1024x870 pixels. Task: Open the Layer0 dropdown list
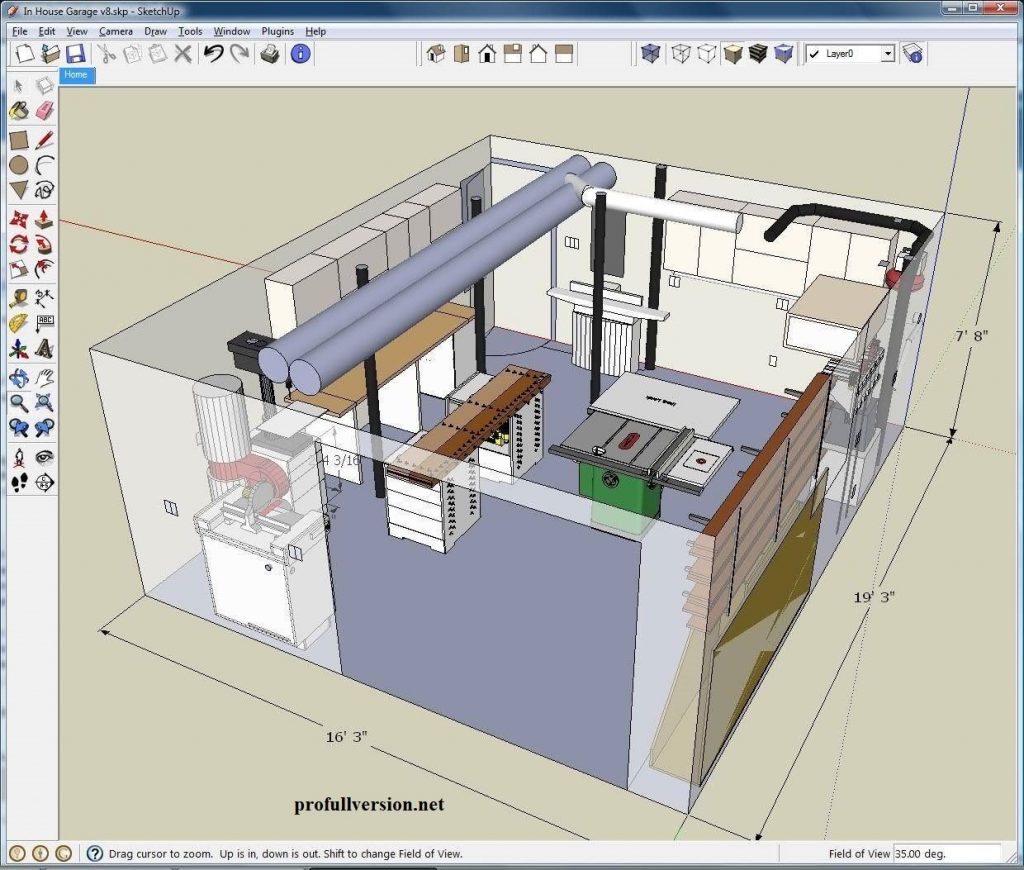pyautogui.click(x=890, y=54)
